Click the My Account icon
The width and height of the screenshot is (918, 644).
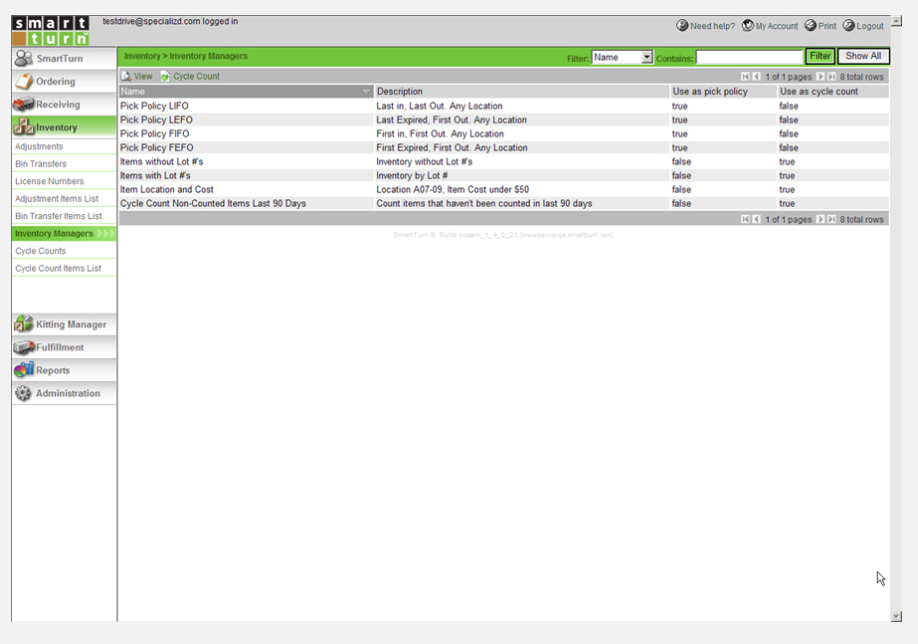point(748,25)
